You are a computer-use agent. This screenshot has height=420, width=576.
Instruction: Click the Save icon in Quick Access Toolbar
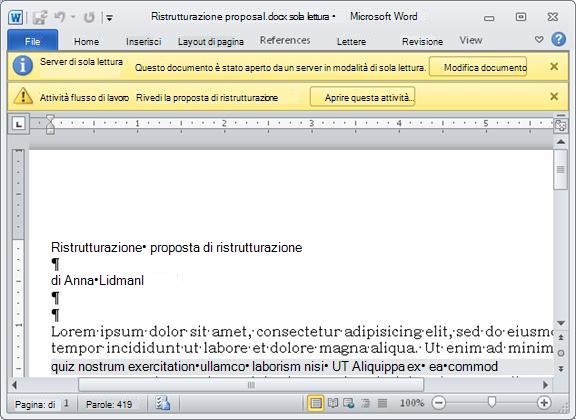(40, 17)
